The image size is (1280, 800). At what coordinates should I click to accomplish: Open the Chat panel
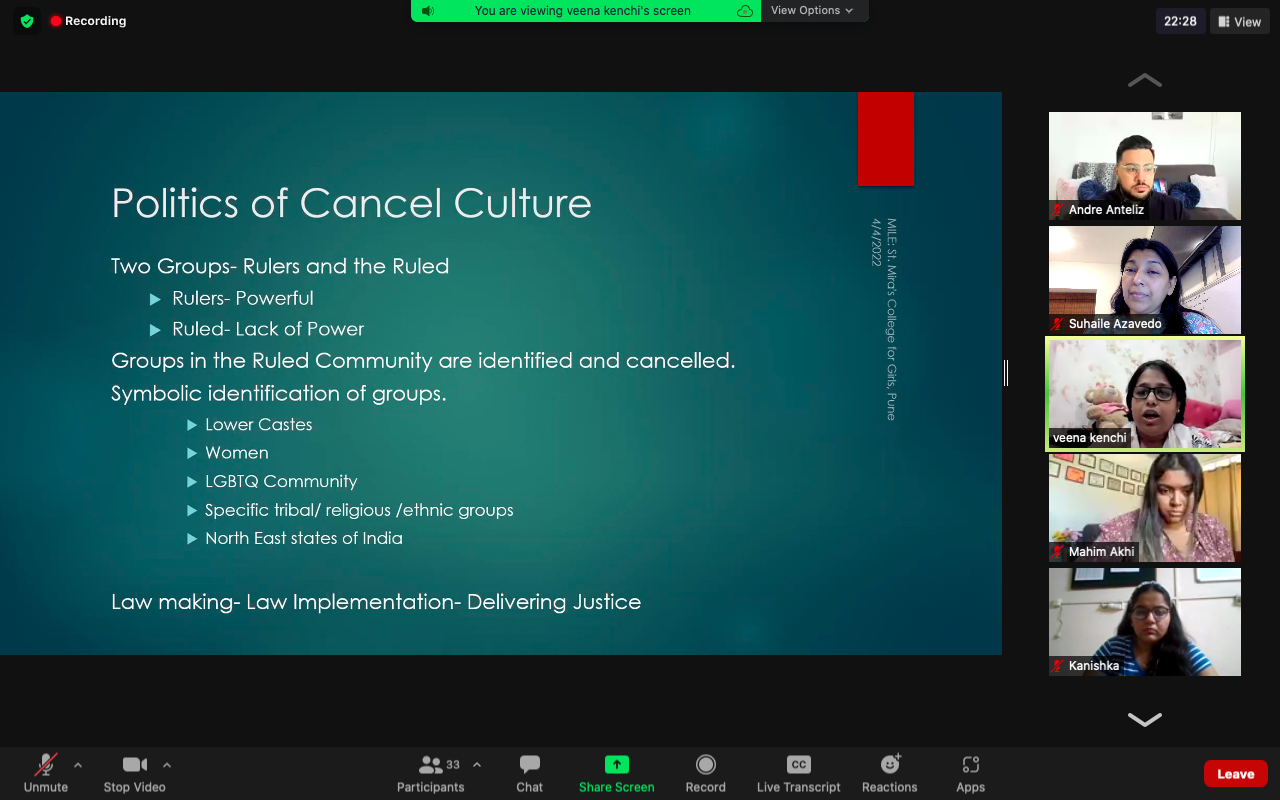tap(529, 773)
